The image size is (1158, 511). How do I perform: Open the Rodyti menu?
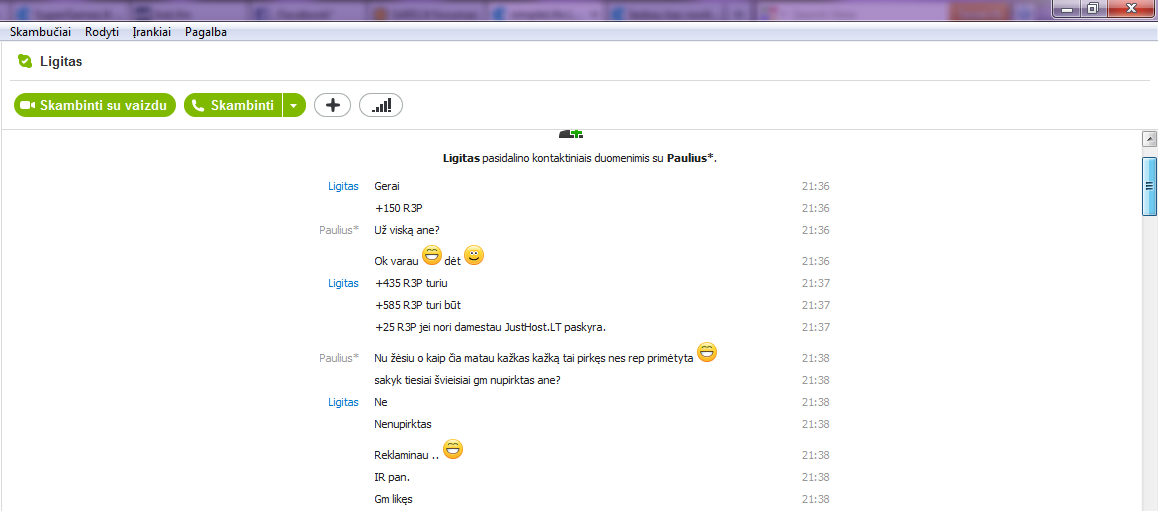102,32
